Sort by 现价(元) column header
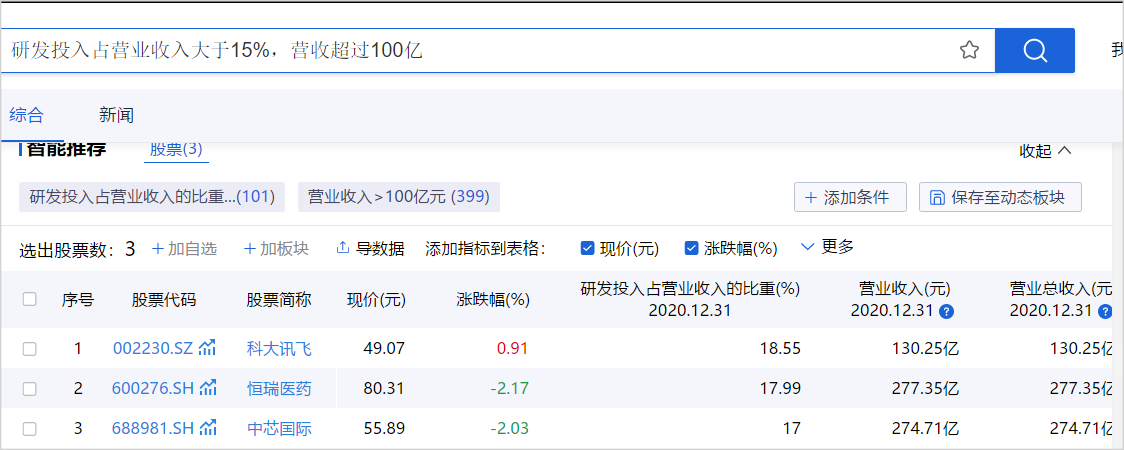This screenshot has width=1124, height=450. tap(376, 300)
